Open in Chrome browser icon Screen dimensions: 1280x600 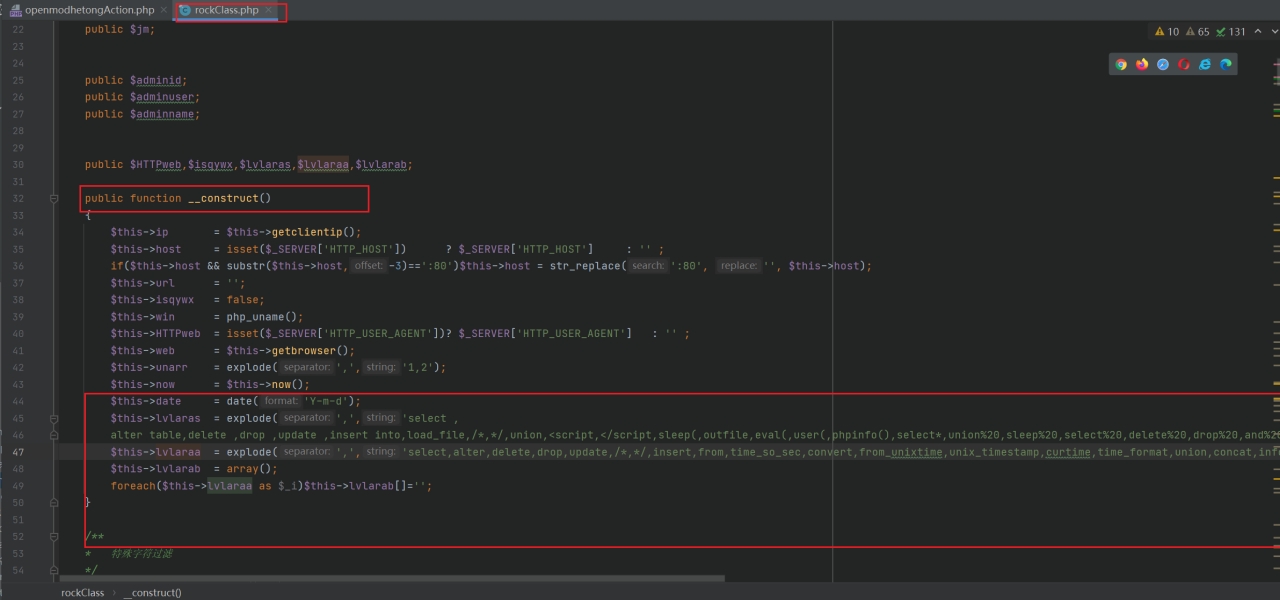pyautogui.click(x=1121, y=64)
